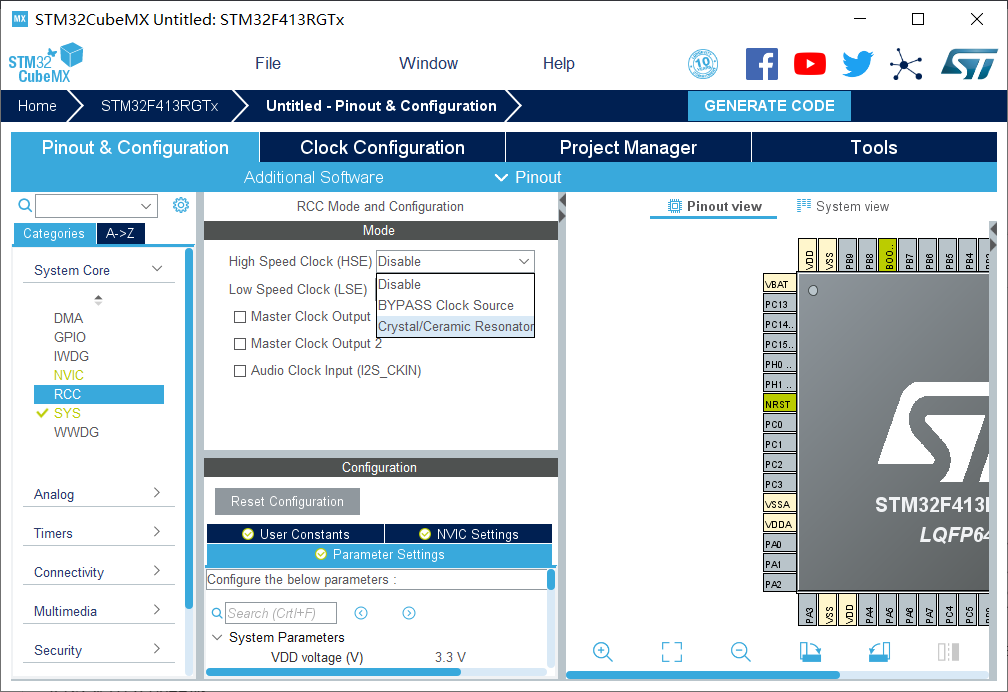1008x692 pixels.
Task: Go to previous parameter search result
Action: 361,613
